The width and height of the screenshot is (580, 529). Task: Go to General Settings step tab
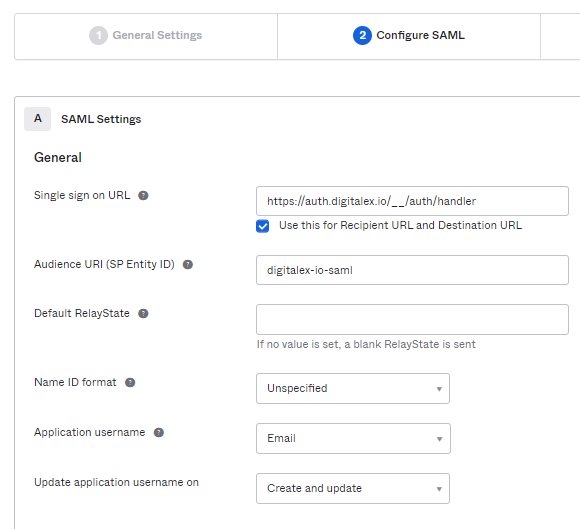pos(146,36)
